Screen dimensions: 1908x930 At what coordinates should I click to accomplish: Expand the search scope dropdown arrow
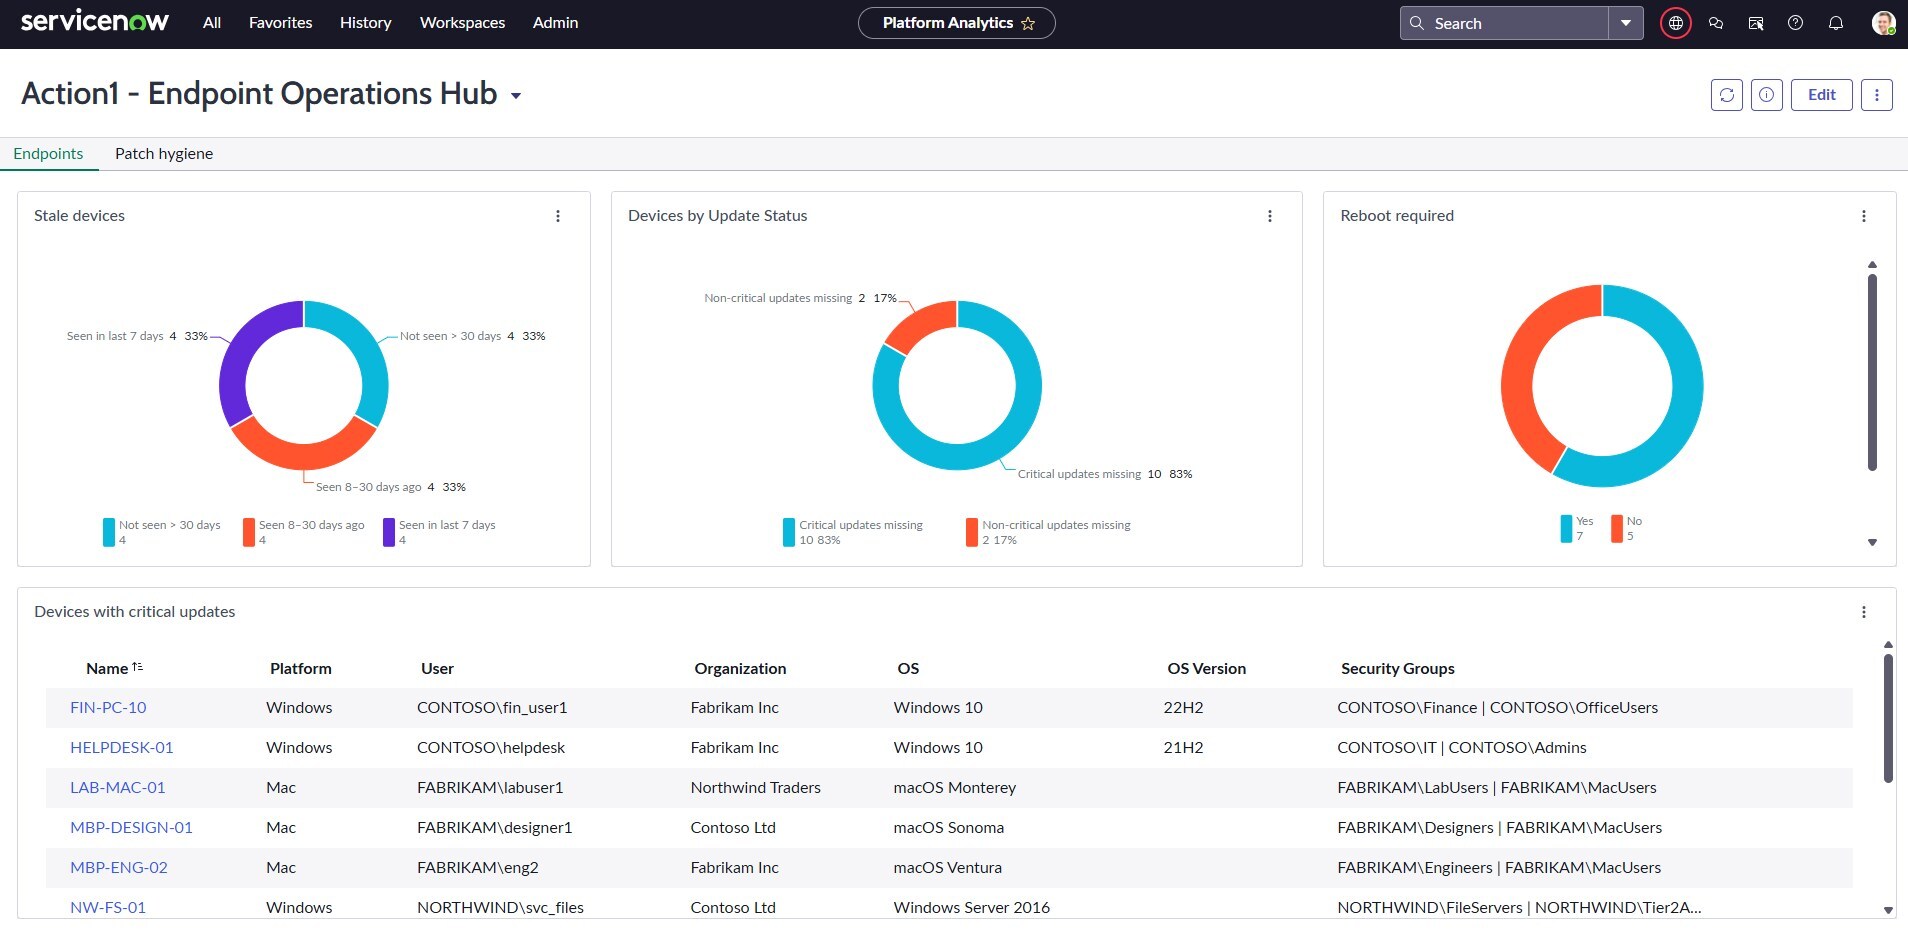point(1626,23)
